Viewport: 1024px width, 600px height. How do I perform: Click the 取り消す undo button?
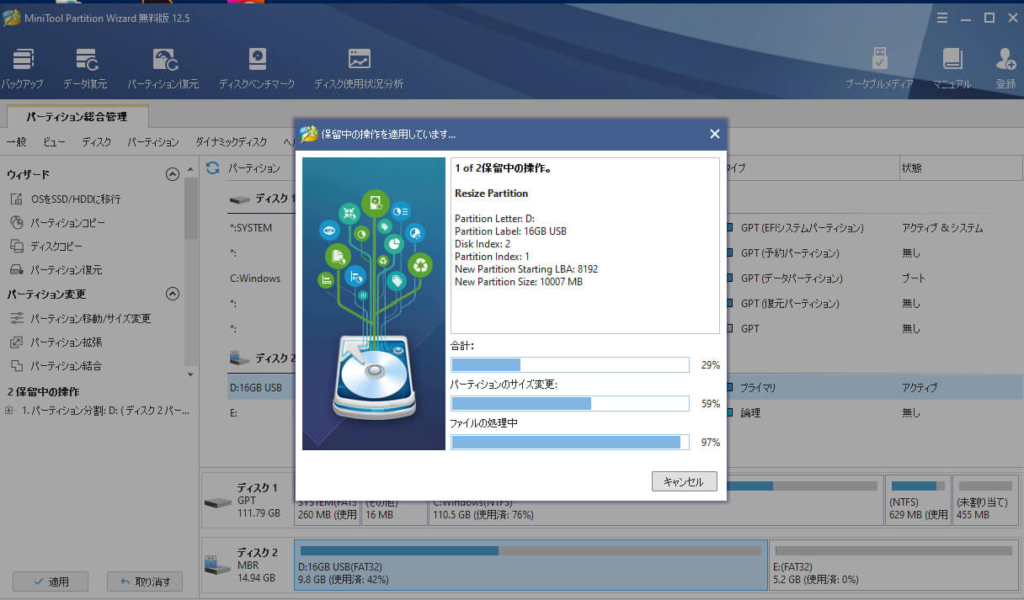(145, 581)
